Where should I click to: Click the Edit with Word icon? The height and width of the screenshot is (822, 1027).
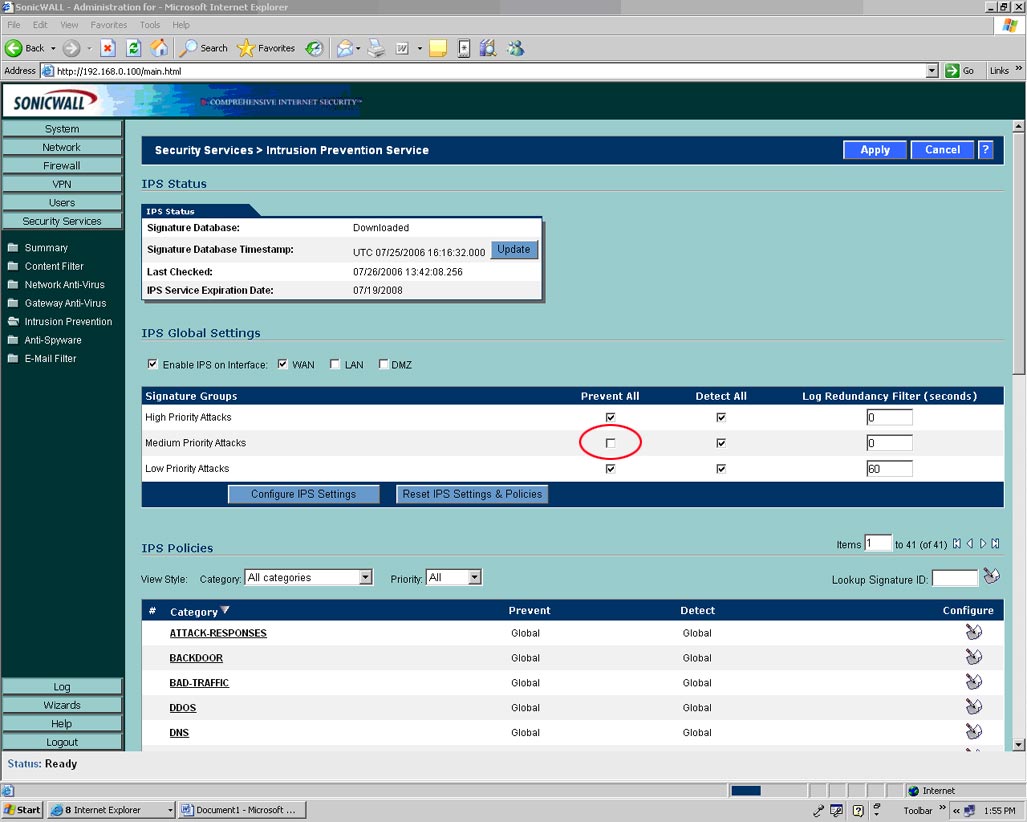click(402, 48)
